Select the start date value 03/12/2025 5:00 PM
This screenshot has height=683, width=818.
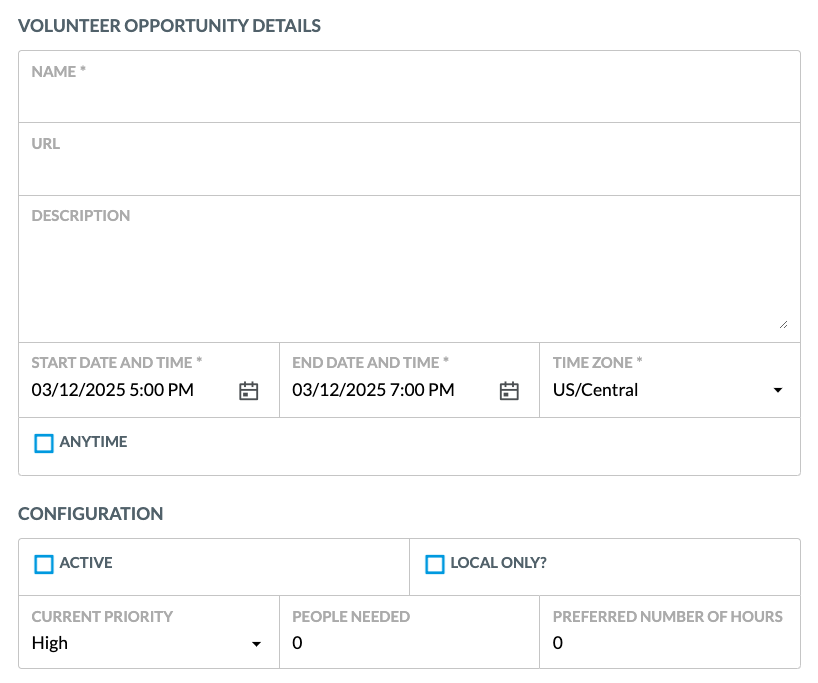113,390
